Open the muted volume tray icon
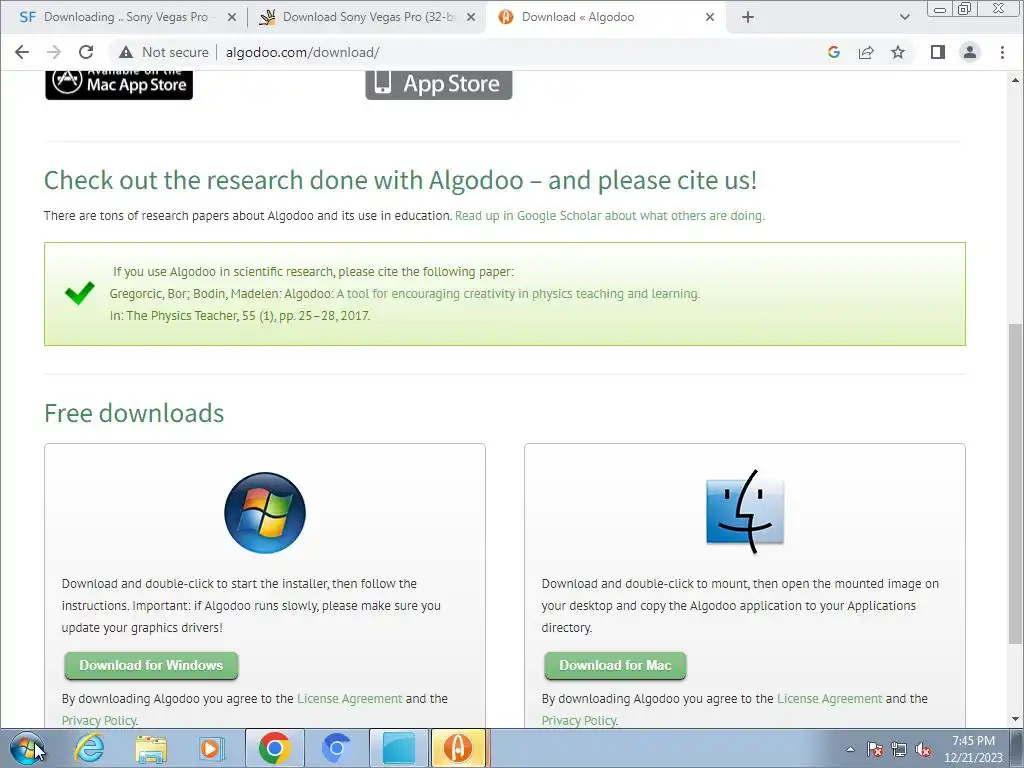The height and width of the screenshot is (768, 1024). click(x=923, y=750)
